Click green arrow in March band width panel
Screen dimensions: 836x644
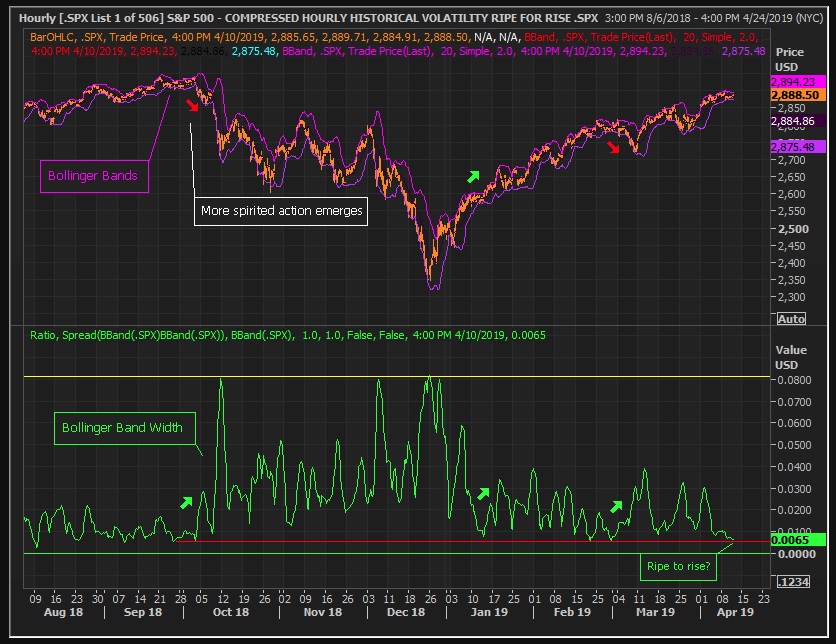(x=617, y=505)
